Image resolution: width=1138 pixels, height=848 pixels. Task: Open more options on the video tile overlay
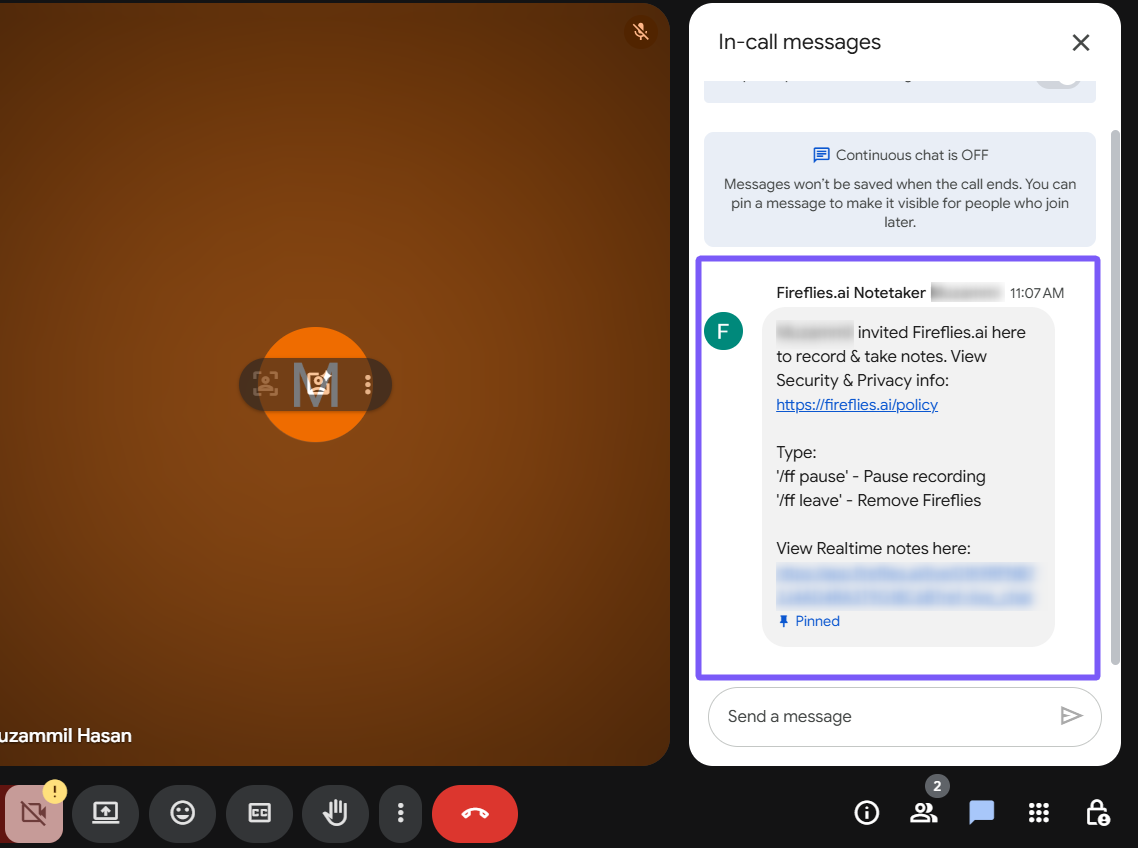(368, 384)
